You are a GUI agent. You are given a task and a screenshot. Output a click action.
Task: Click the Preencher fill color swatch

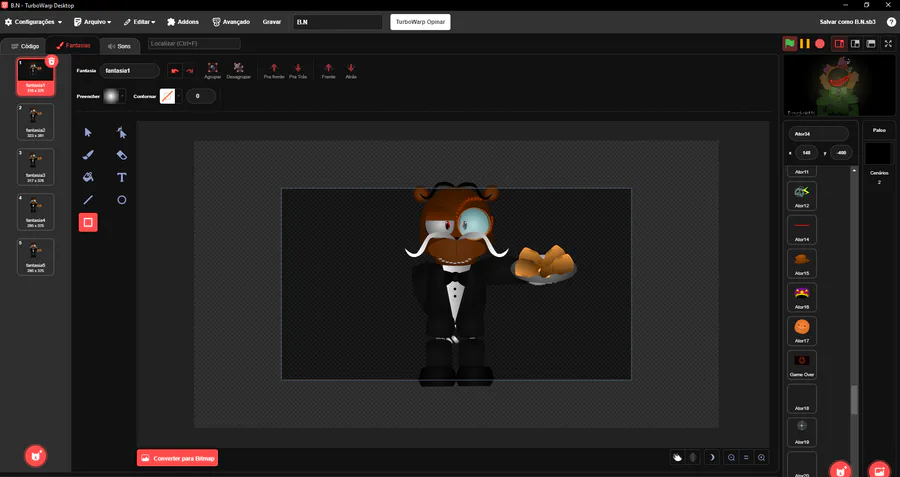(x=111, y=96)
